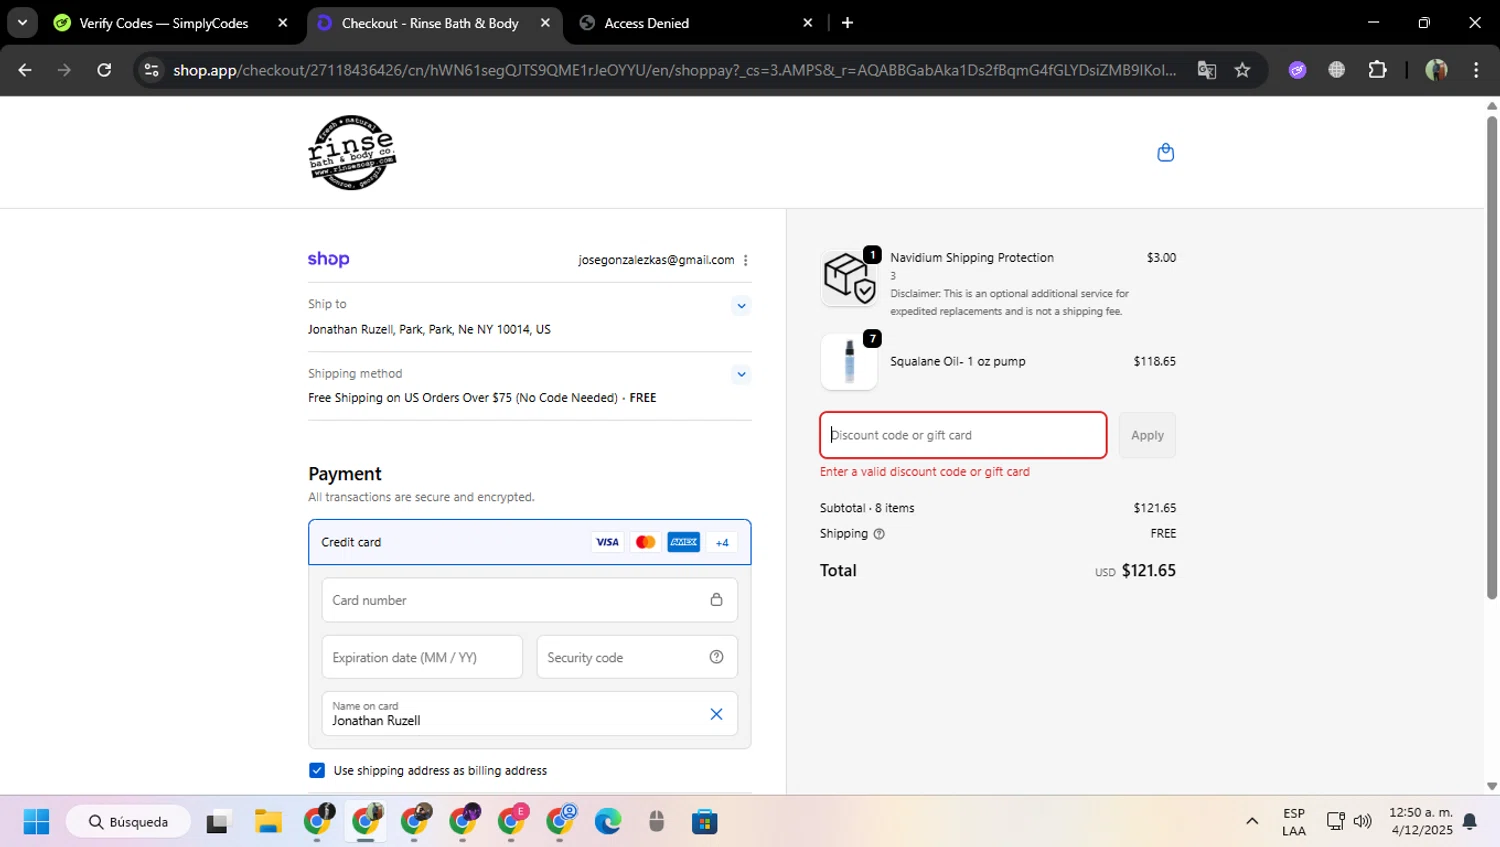The width and height of the screenshot is (1500, 847).
Task: Click the purple extension icon in toolbar
Action: pyautogui.click(x=1297, y=70)
